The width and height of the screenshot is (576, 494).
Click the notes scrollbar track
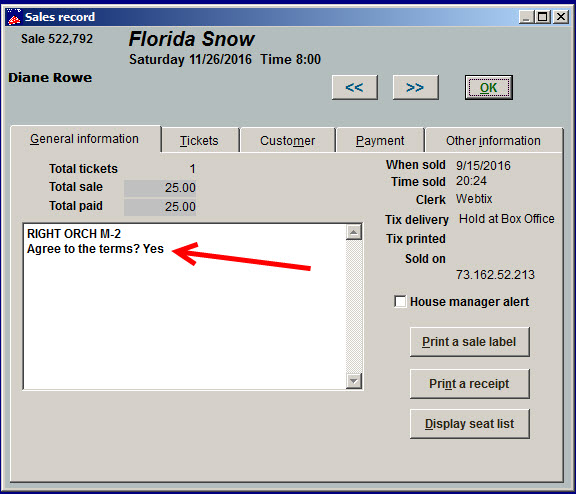coord(354,306)
